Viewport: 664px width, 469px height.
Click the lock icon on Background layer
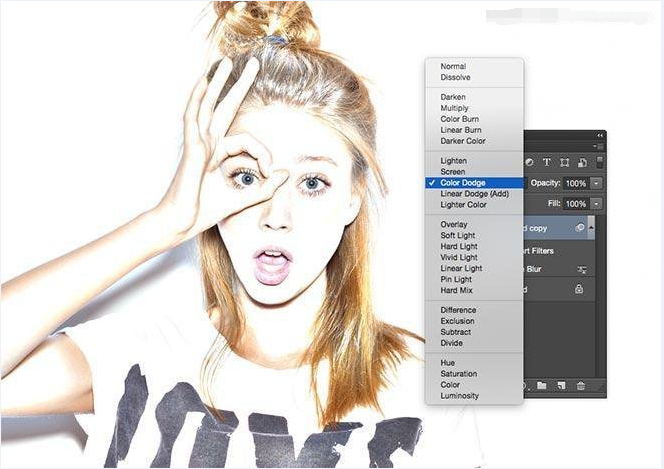coord(579,289)
